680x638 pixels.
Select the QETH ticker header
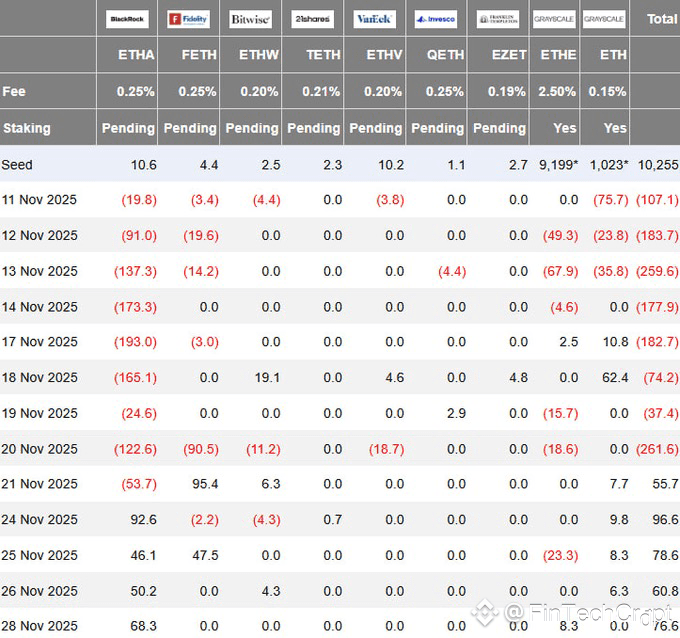point(445,55)
